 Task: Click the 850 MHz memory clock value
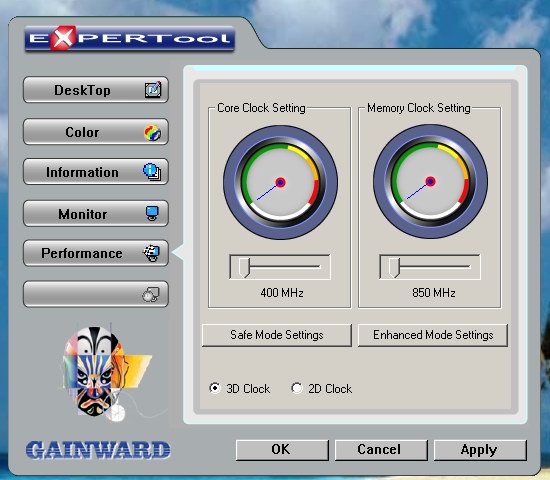point(434,293)
